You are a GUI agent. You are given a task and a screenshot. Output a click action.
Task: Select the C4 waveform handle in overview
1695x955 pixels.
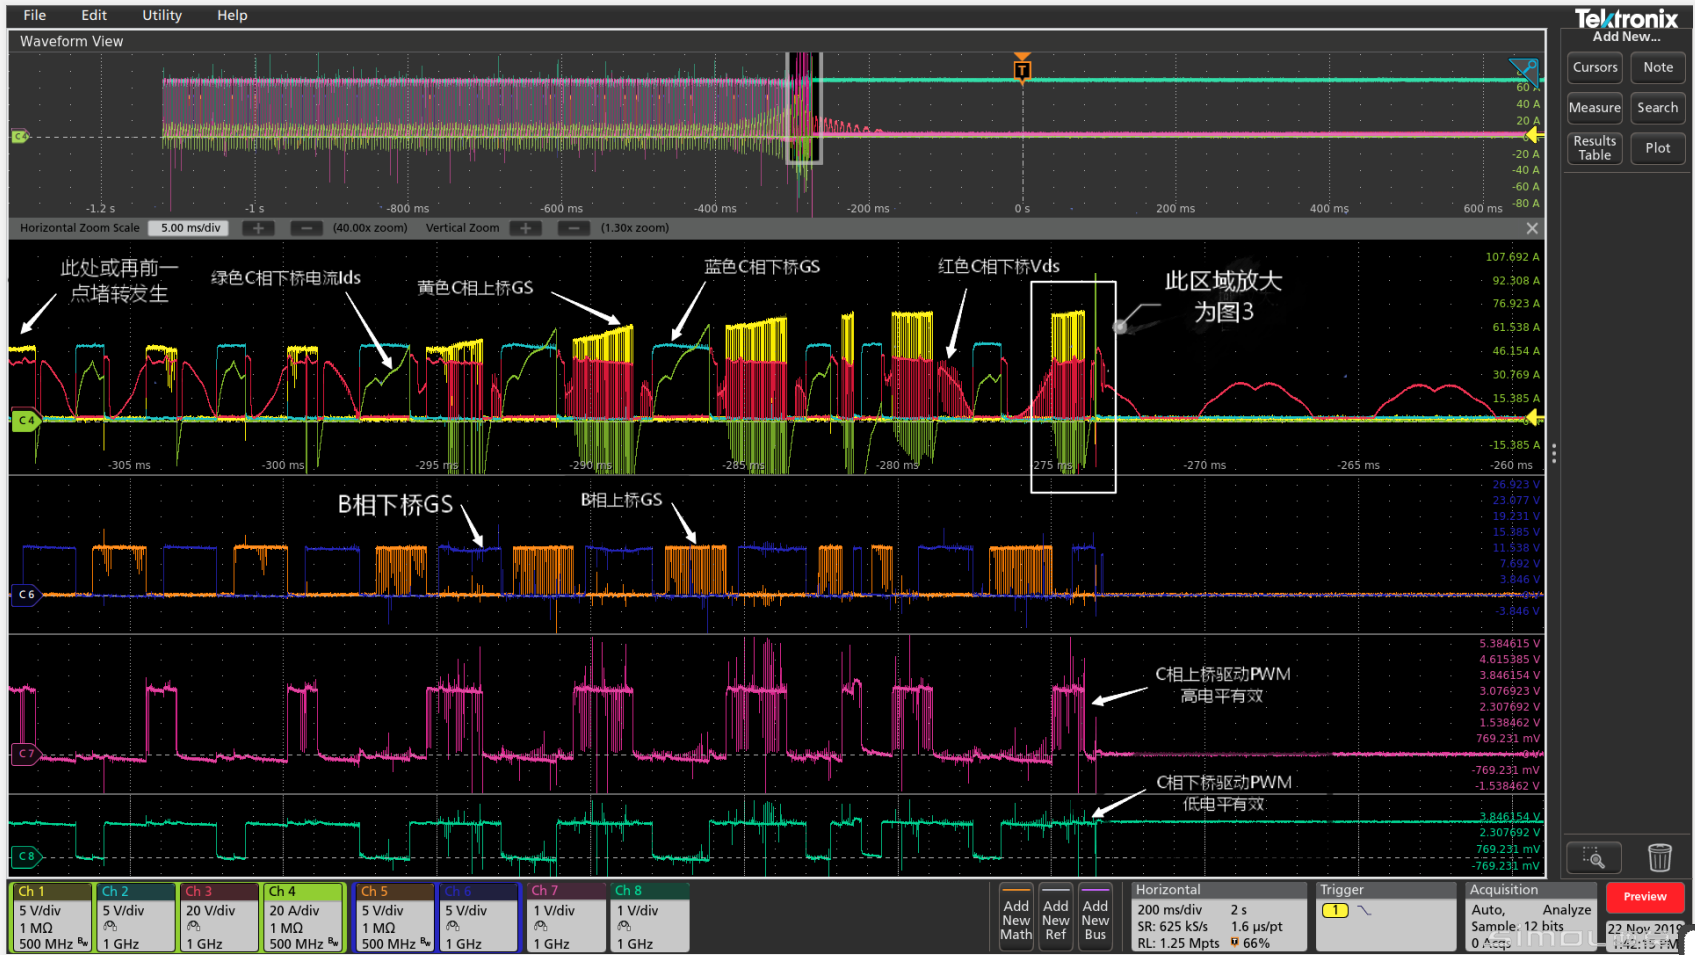click(x=20, y=136)
